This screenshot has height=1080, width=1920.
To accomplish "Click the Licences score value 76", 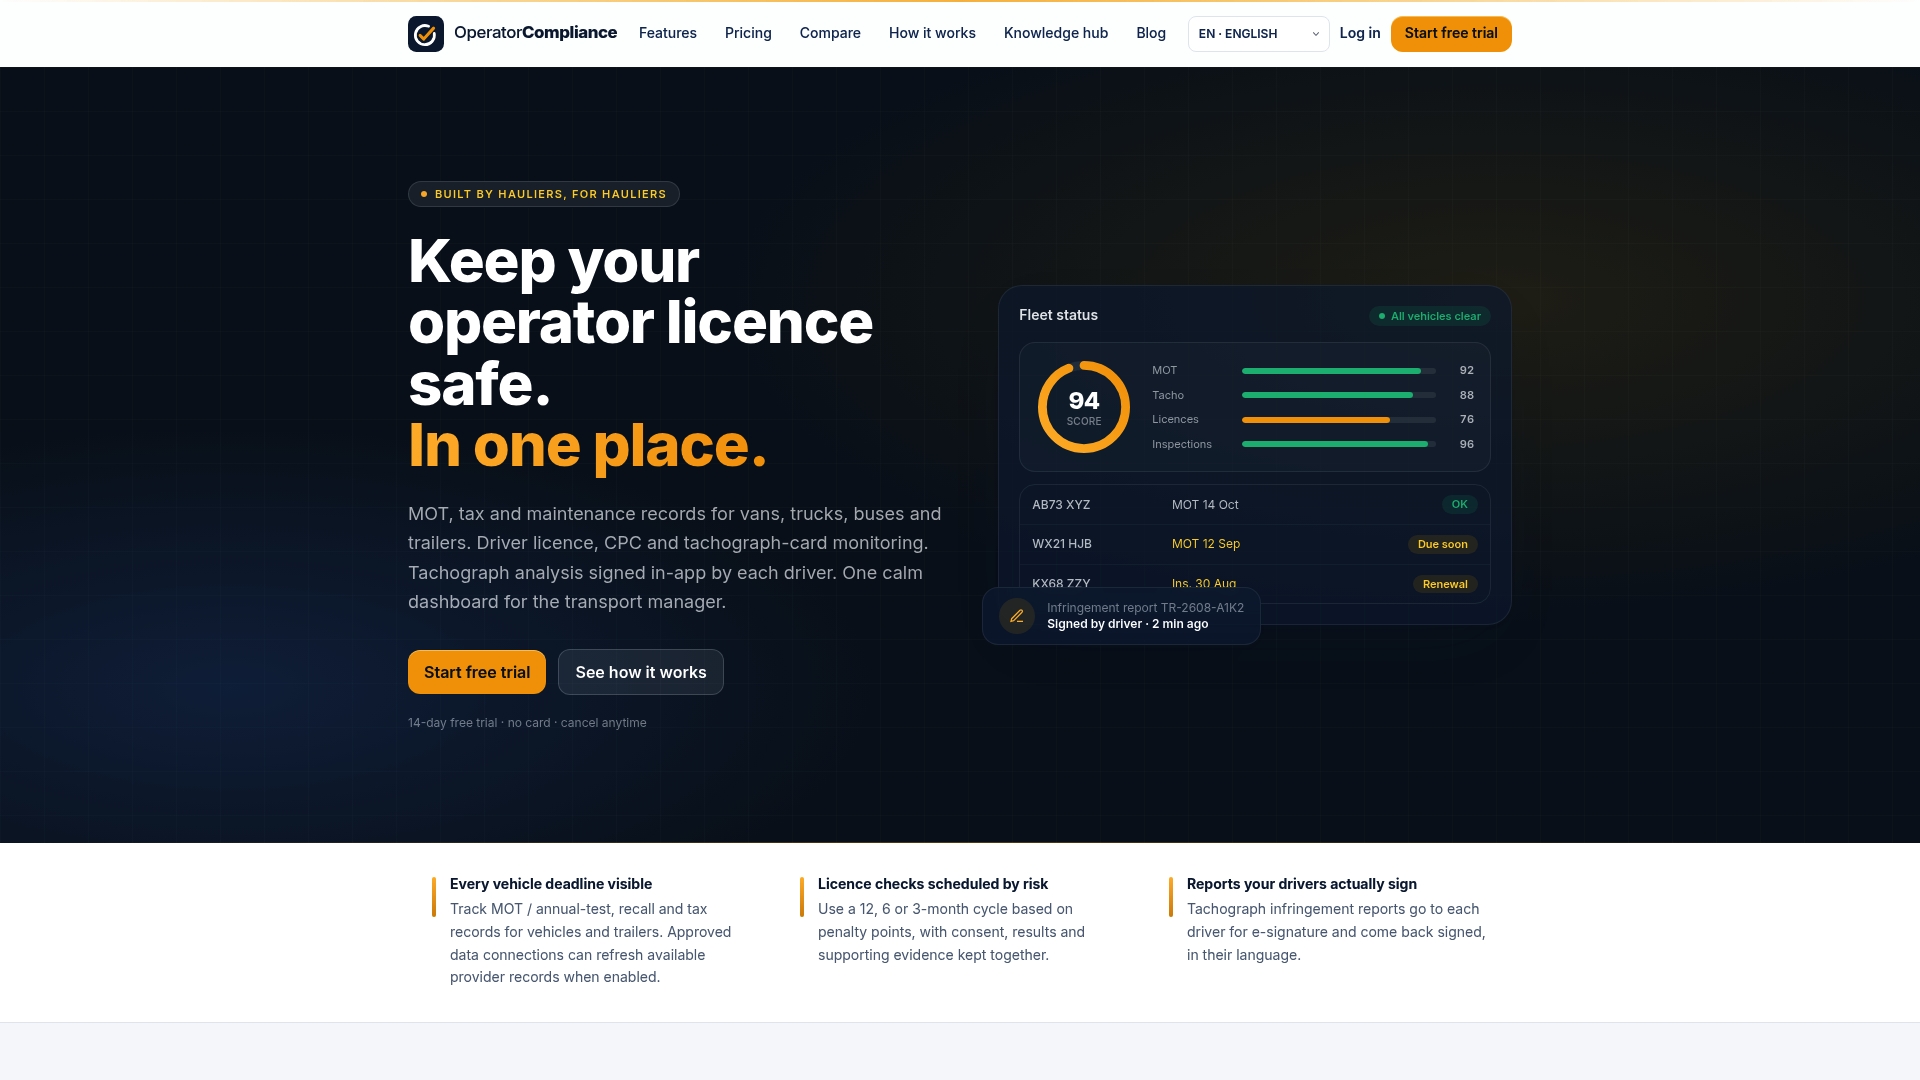I will pyautogui.click(x=1466, y=420).
